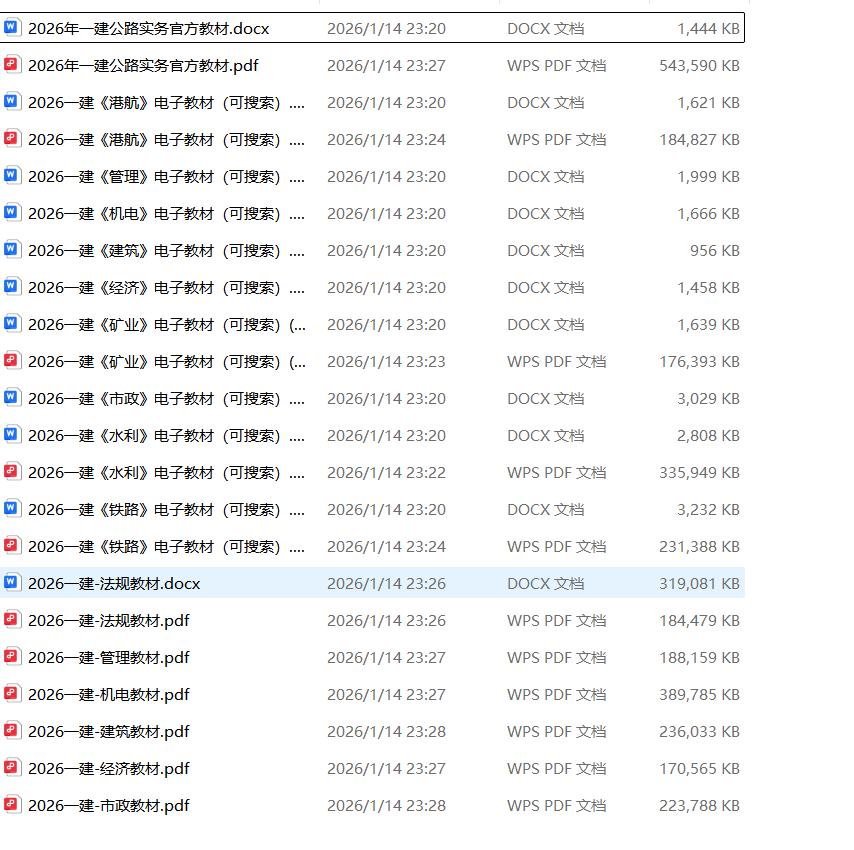Click the PDF icon of 2026年一建公路实务官方教材.pdf

coord(12,66)
